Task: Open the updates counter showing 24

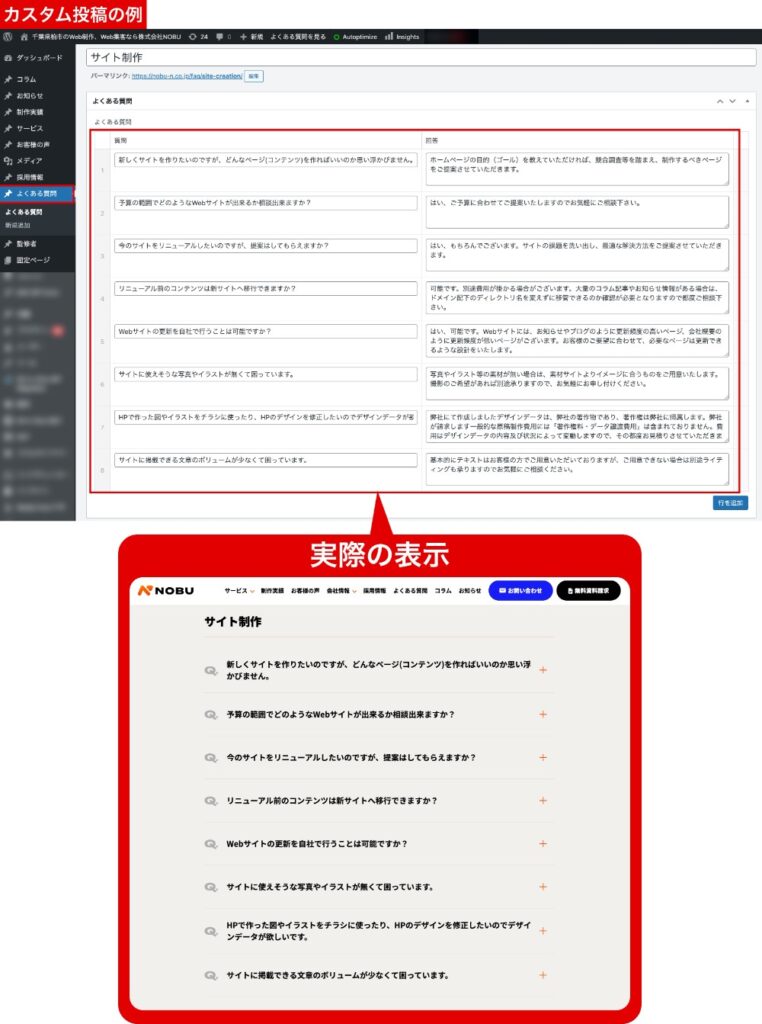Action: [198, 37]
